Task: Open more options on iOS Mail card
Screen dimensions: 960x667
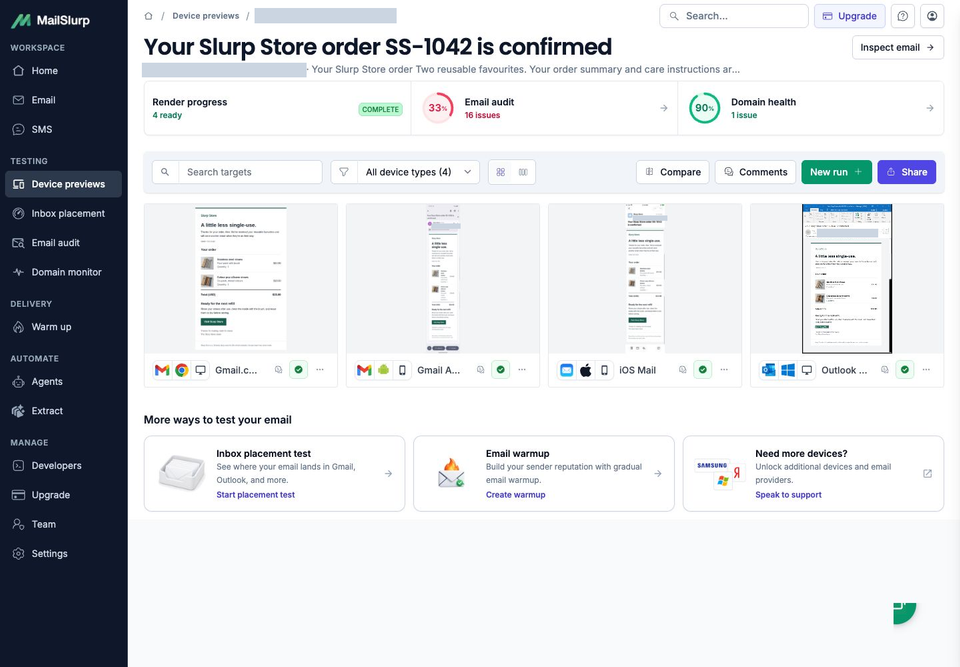Action: [724, 370]
